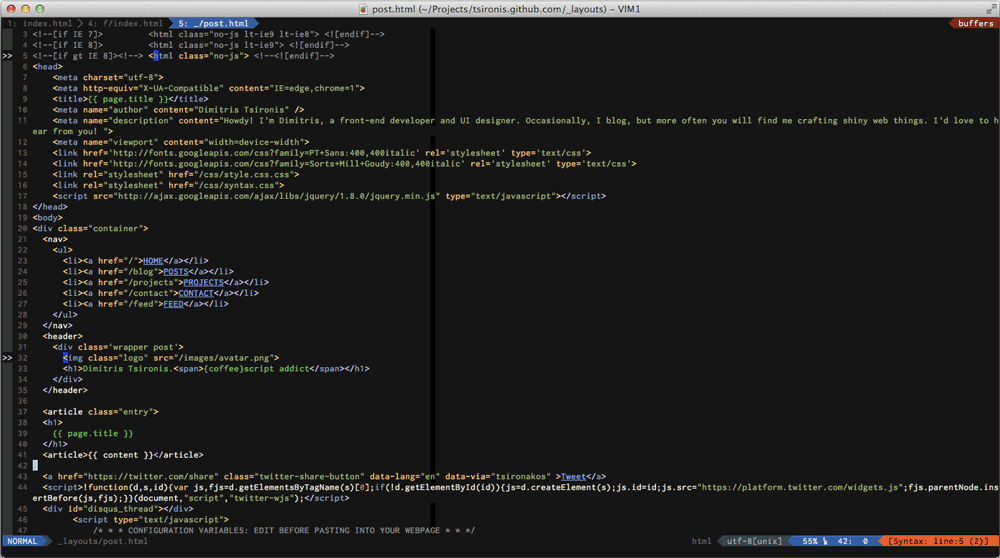1000x558 pixels.
Task: Click the /images/avatar.png img line
Action: tap(171, 358)
